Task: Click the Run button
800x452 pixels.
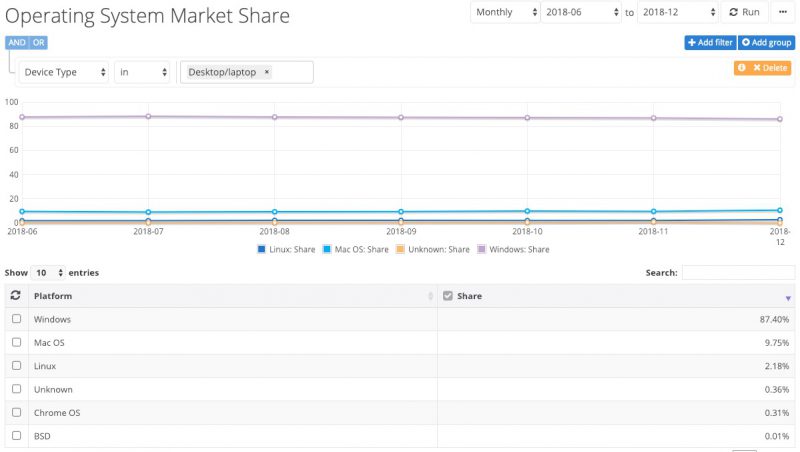Action: [x=744, y=12]
